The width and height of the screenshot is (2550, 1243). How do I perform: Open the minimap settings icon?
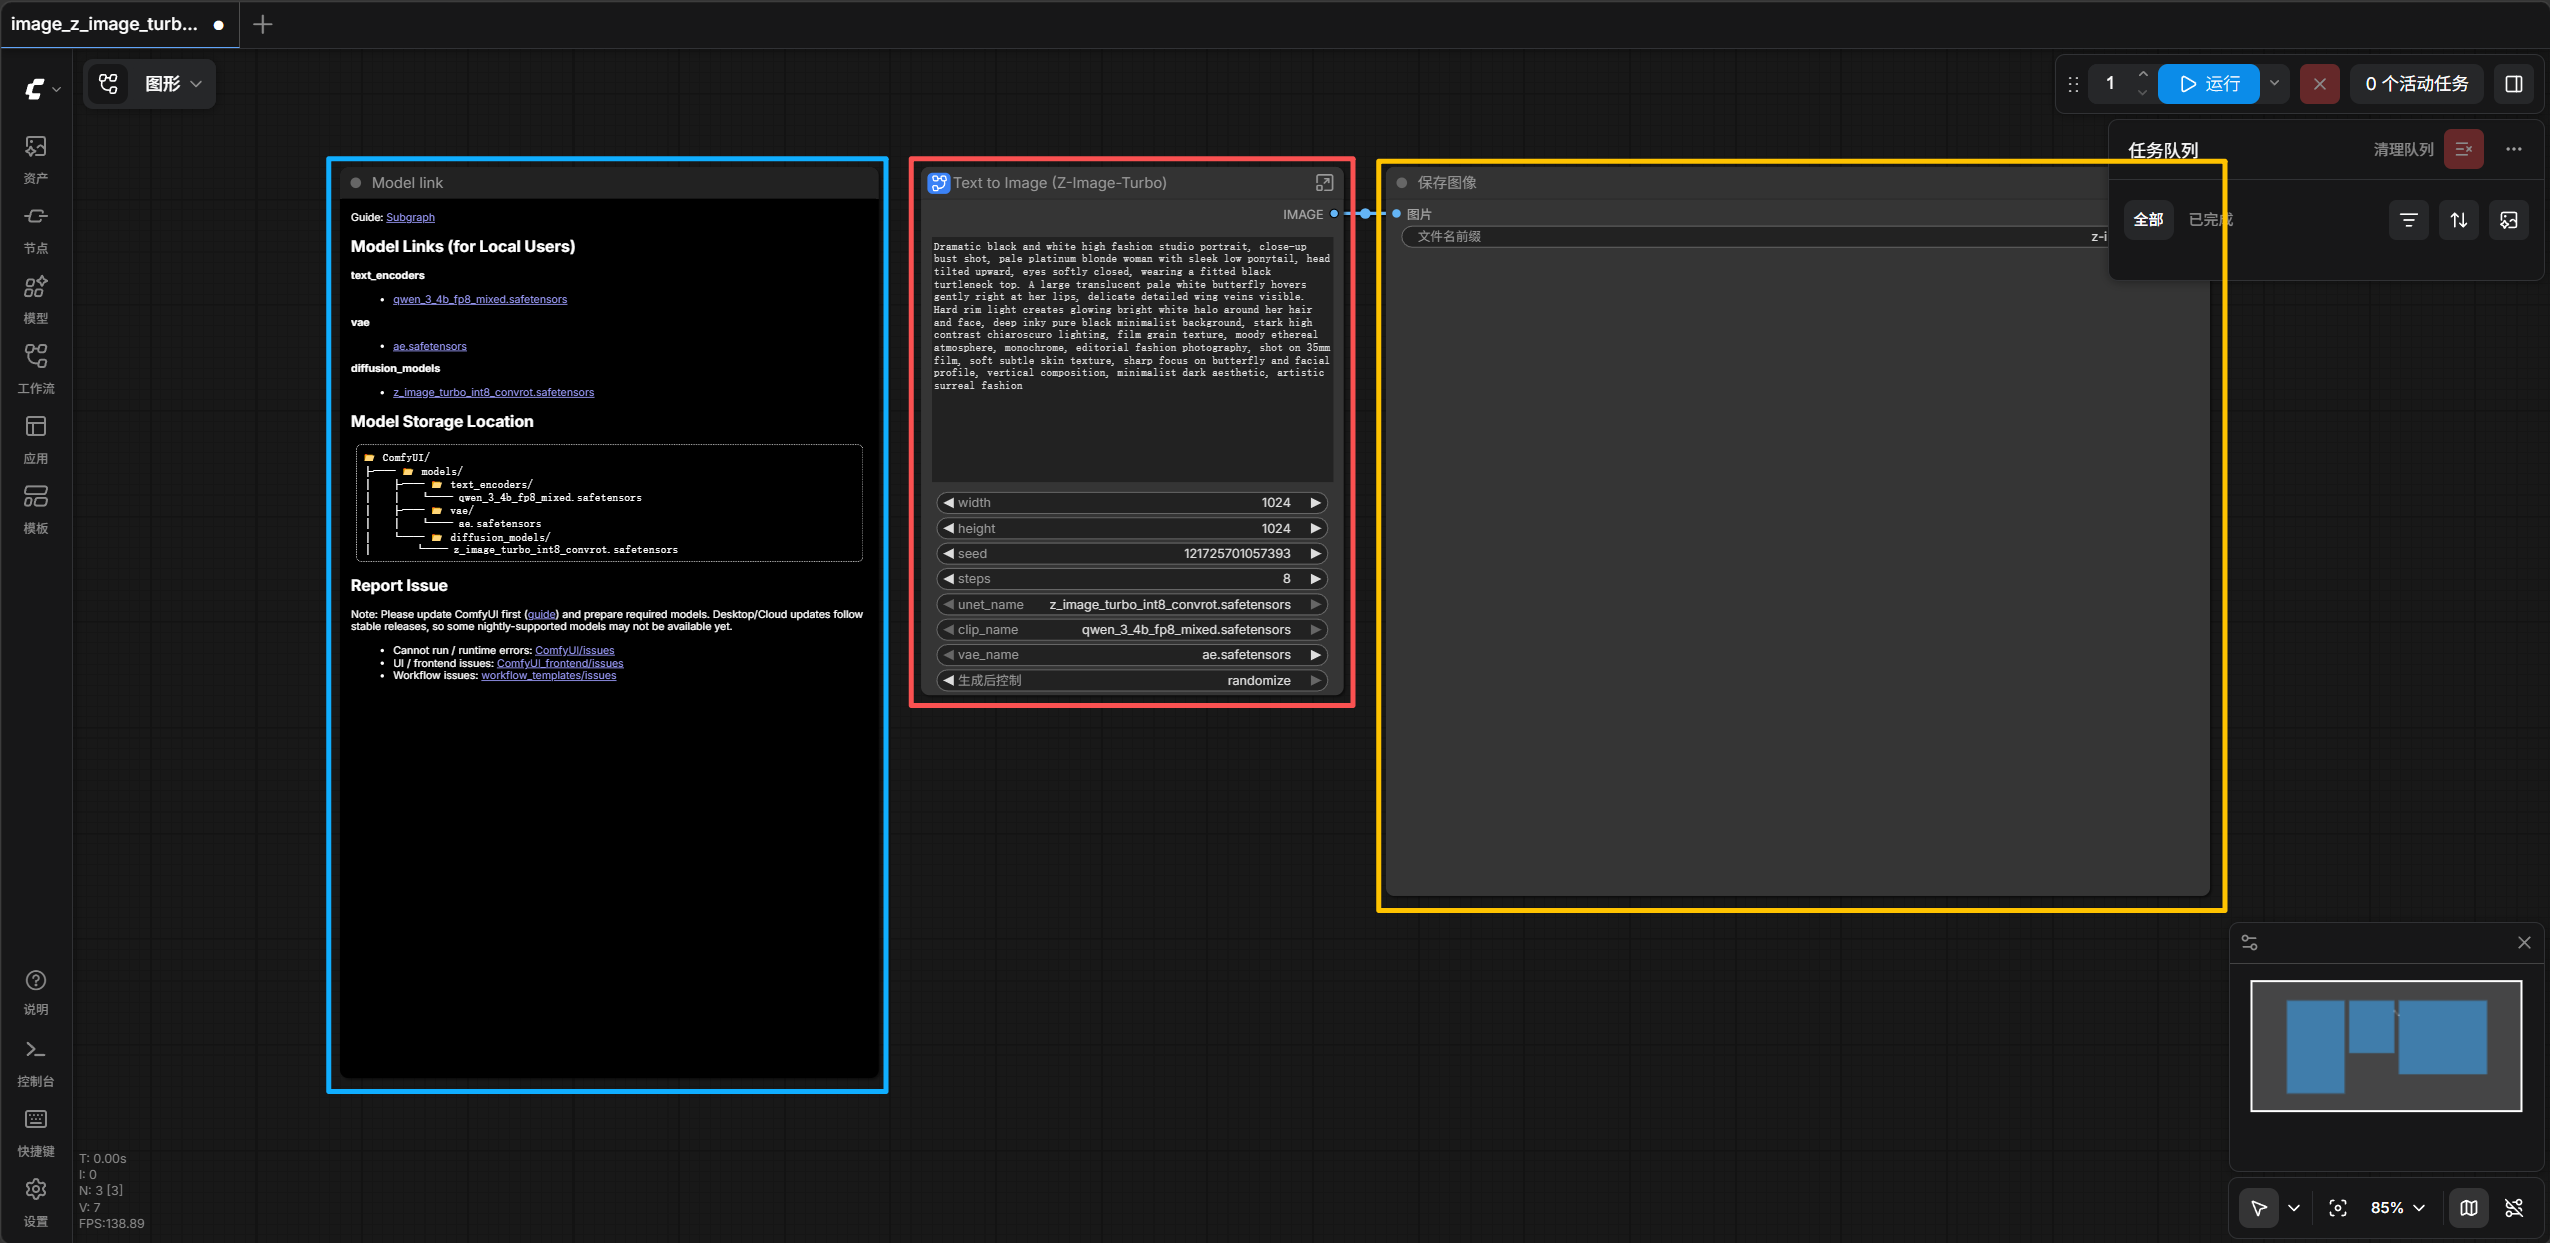(x=2250, y=943)
